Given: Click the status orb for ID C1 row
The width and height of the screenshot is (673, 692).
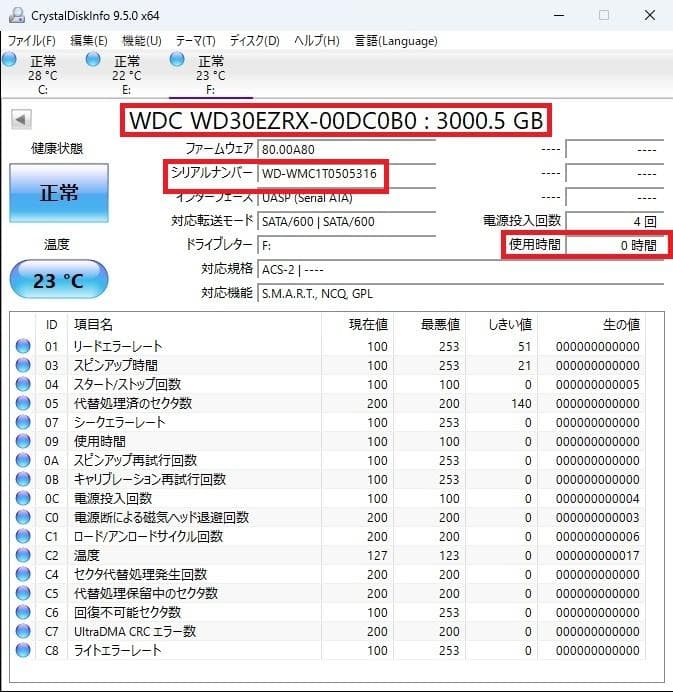Looking at the screenshot, I should point(23,536).
